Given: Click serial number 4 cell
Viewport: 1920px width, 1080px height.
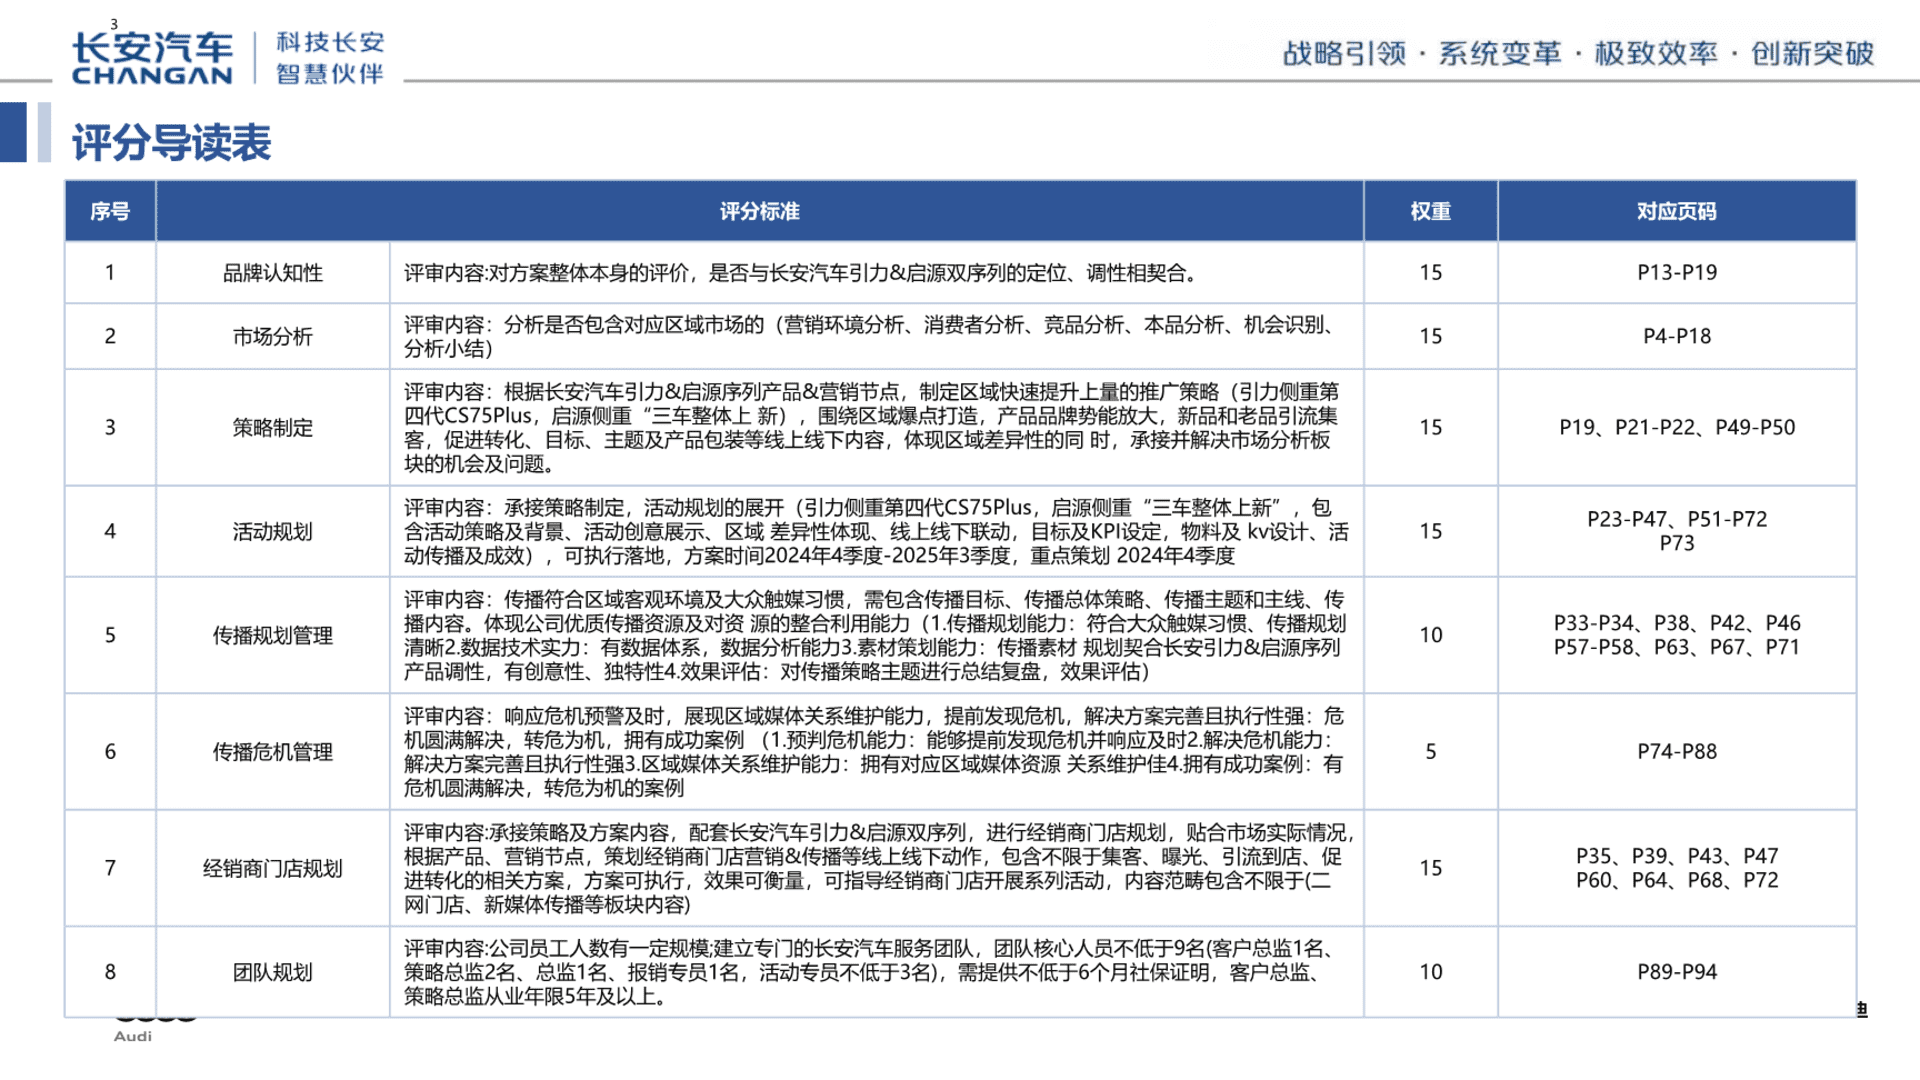Looking at the screenshot, I should (110, 531).
